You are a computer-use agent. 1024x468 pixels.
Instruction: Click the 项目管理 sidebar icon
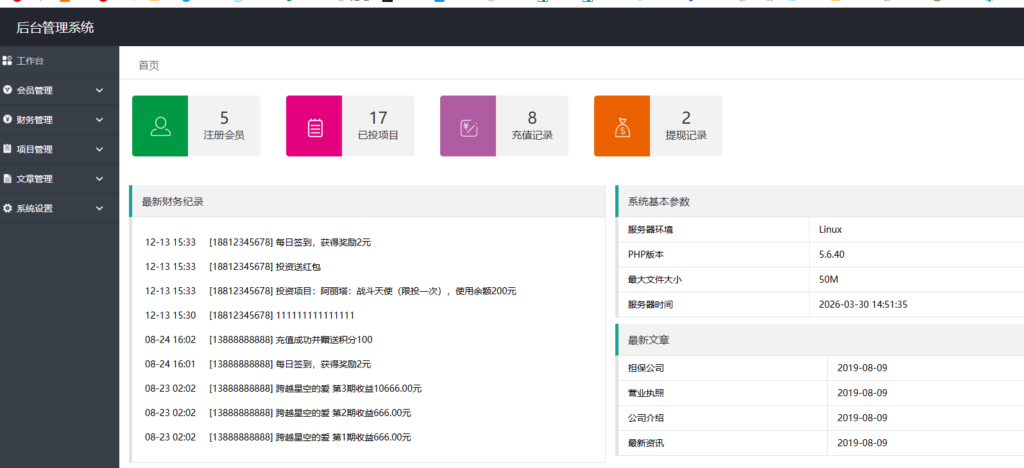pos(7,149)
